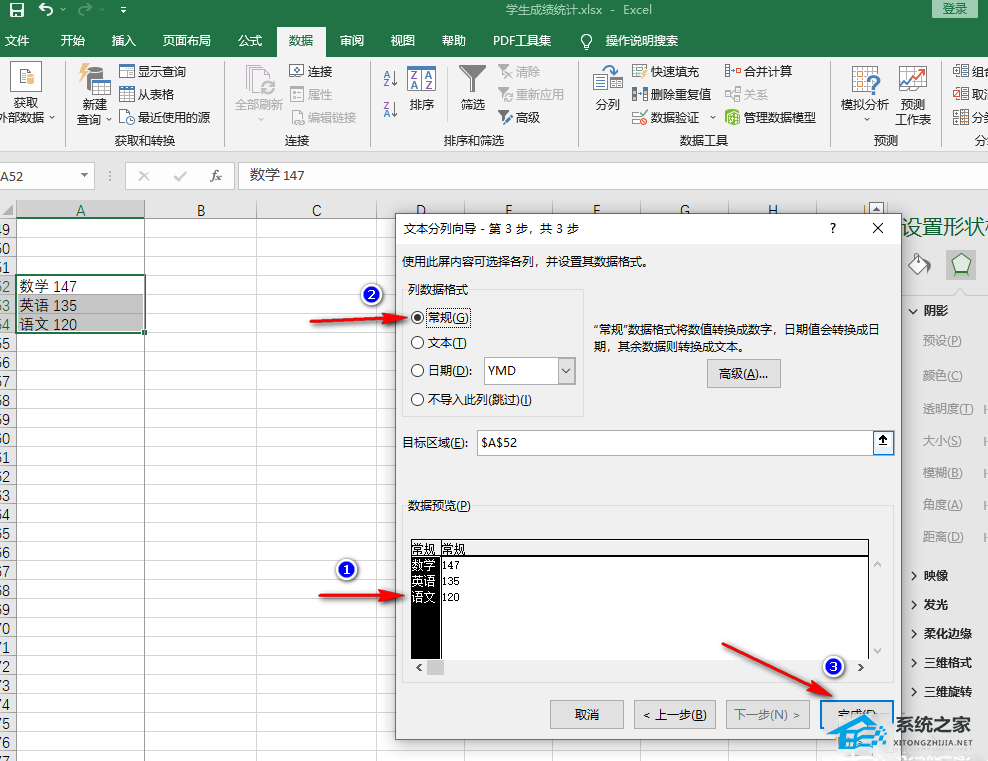
Task: Open the YMD date format dropdown
Action: pyautogui.click(x=567, y=371)
